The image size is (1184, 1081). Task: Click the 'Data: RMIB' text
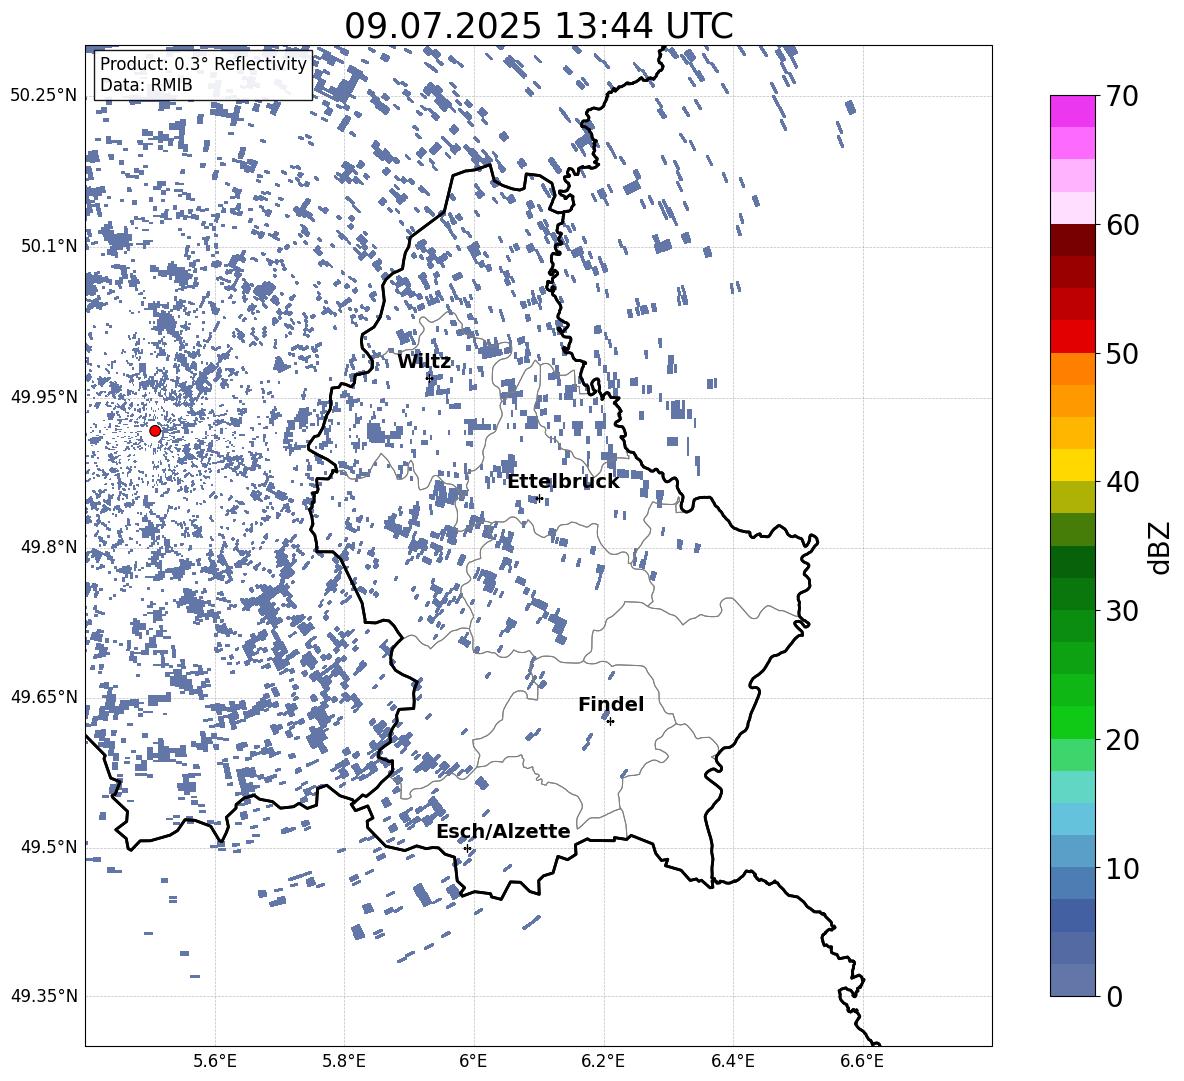tap(146, 85)
